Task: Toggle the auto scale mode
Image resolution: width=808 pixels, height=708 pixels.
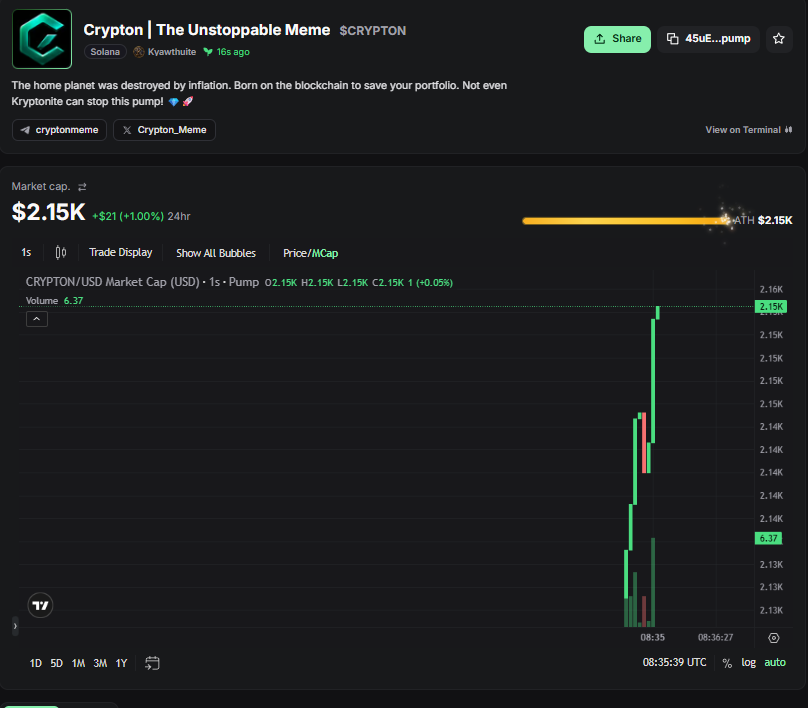Action: point(775,663)
